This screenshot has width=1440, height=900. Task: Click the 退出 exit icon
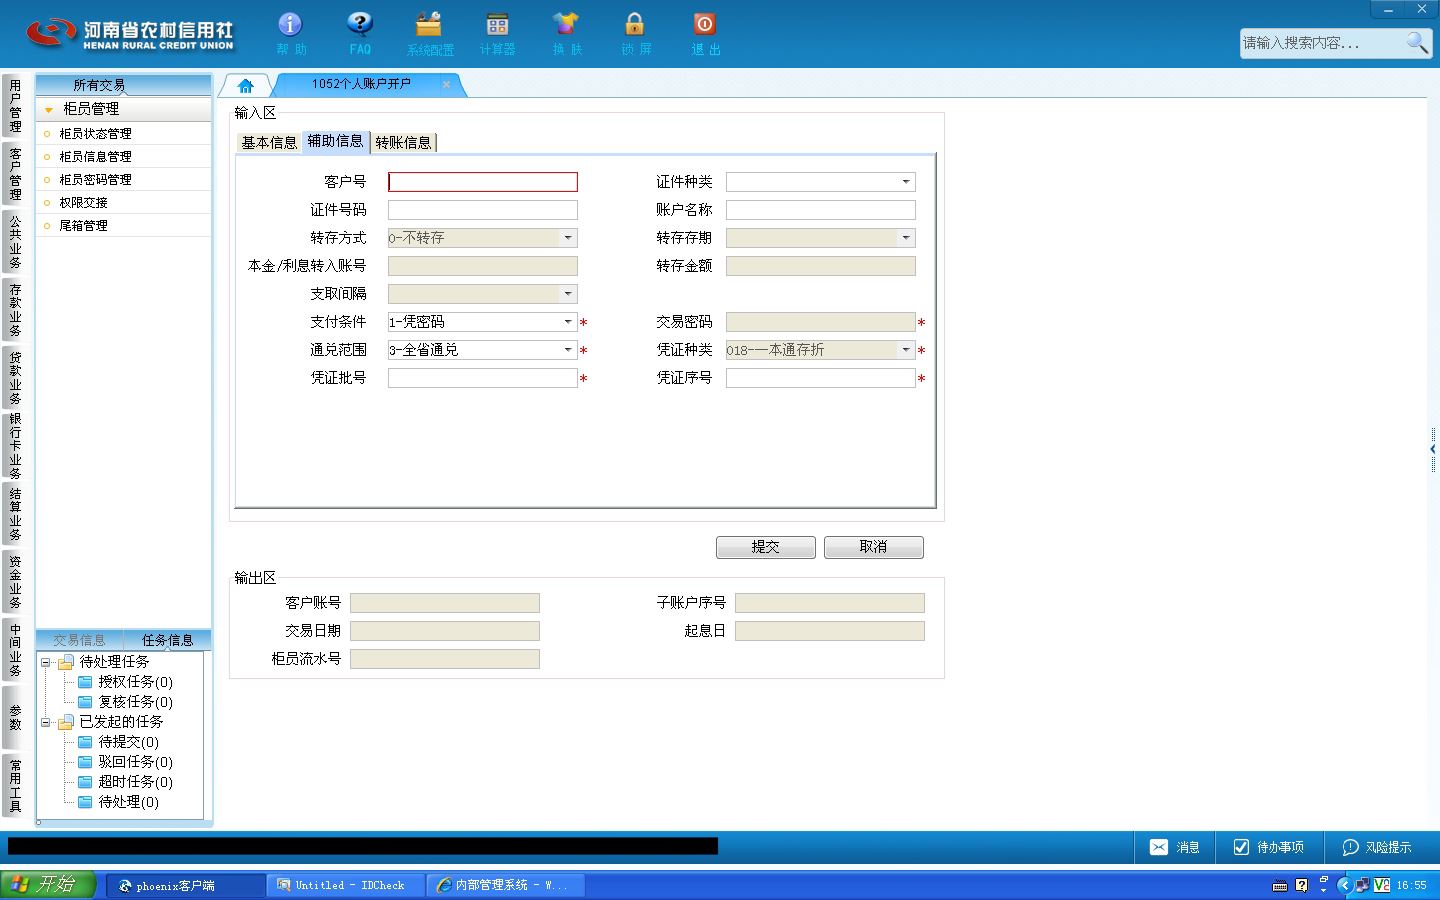(705, 33)
